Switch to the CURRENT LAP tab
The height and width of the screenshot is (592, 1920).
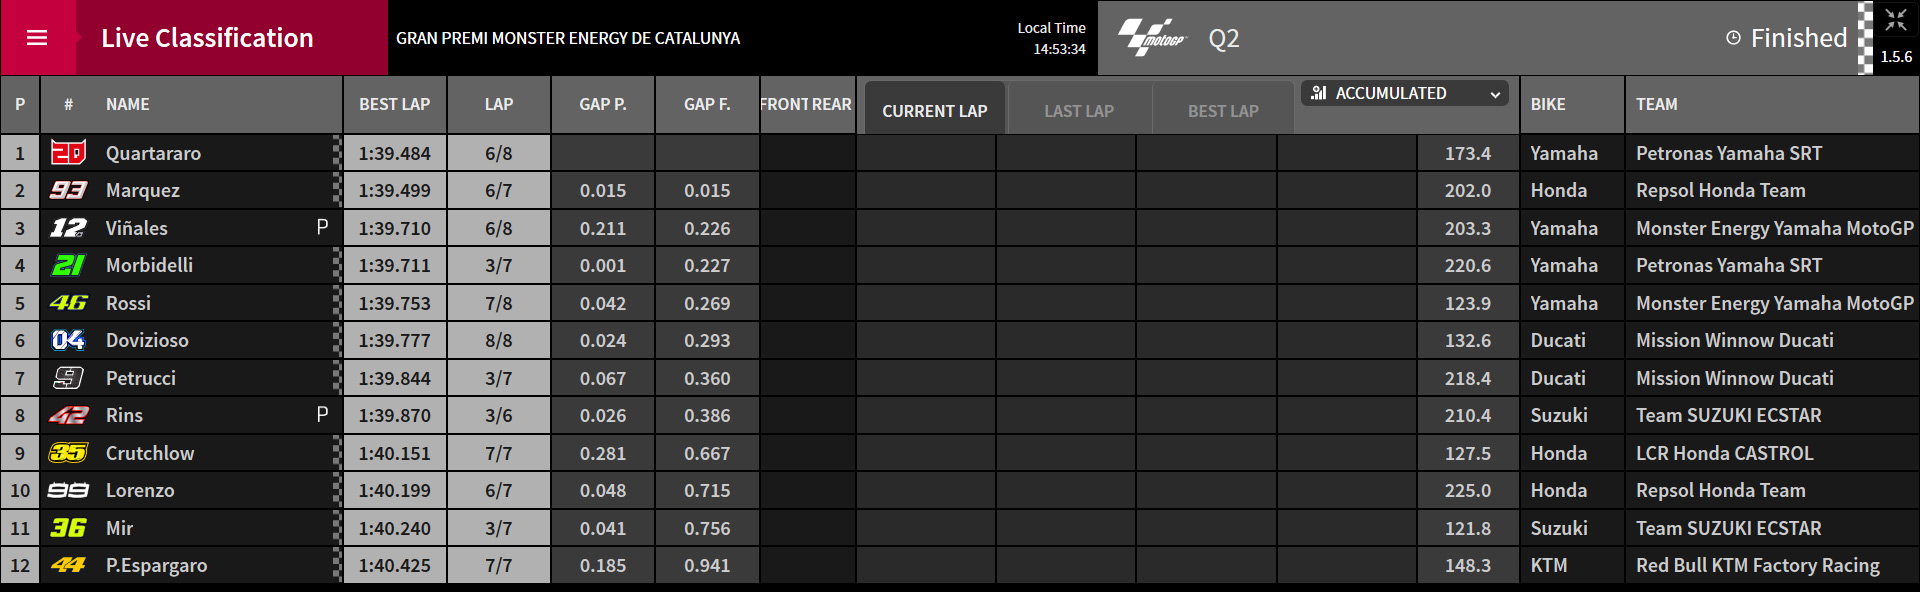coord(934,111)
